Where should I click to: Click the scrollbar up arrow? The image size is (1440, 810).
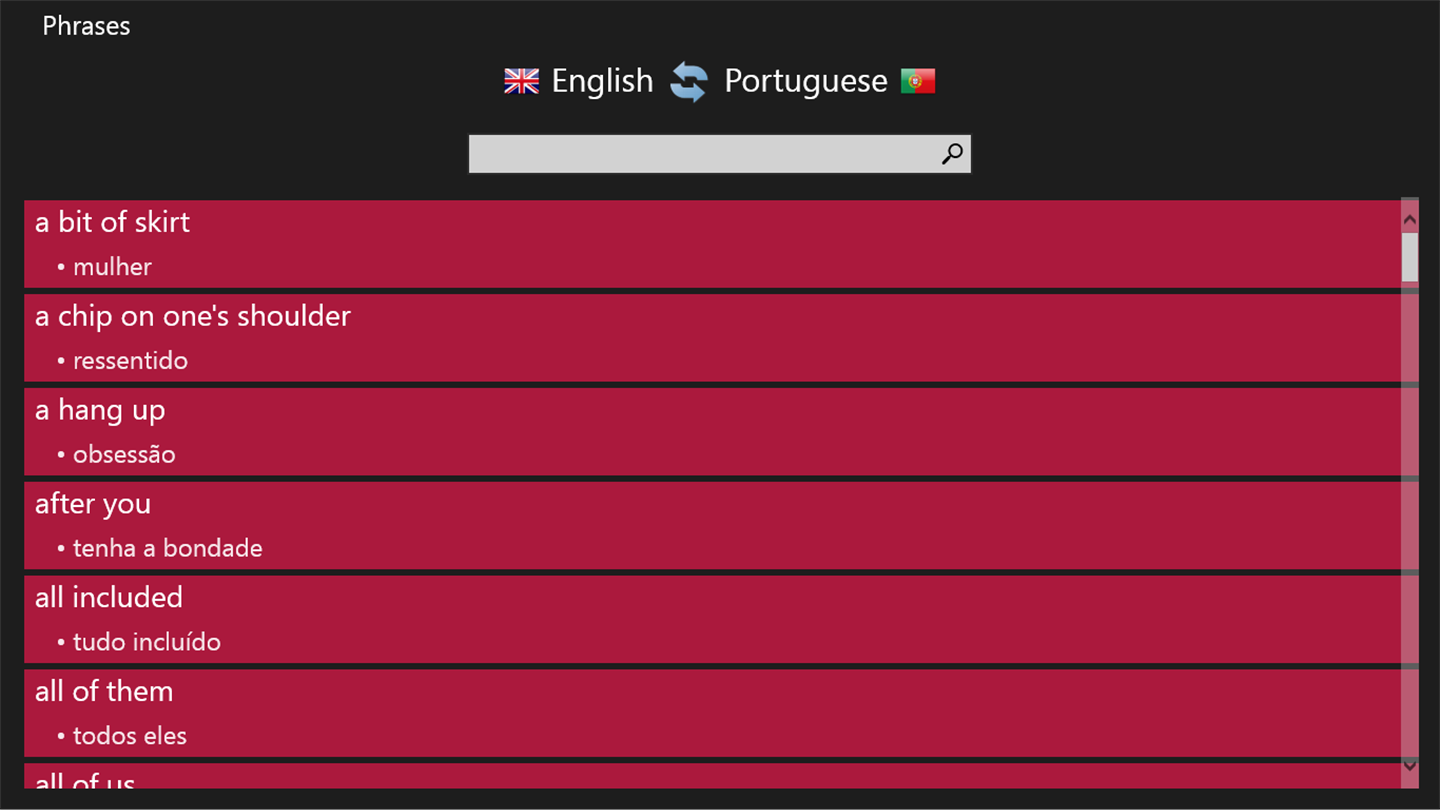1410,219
